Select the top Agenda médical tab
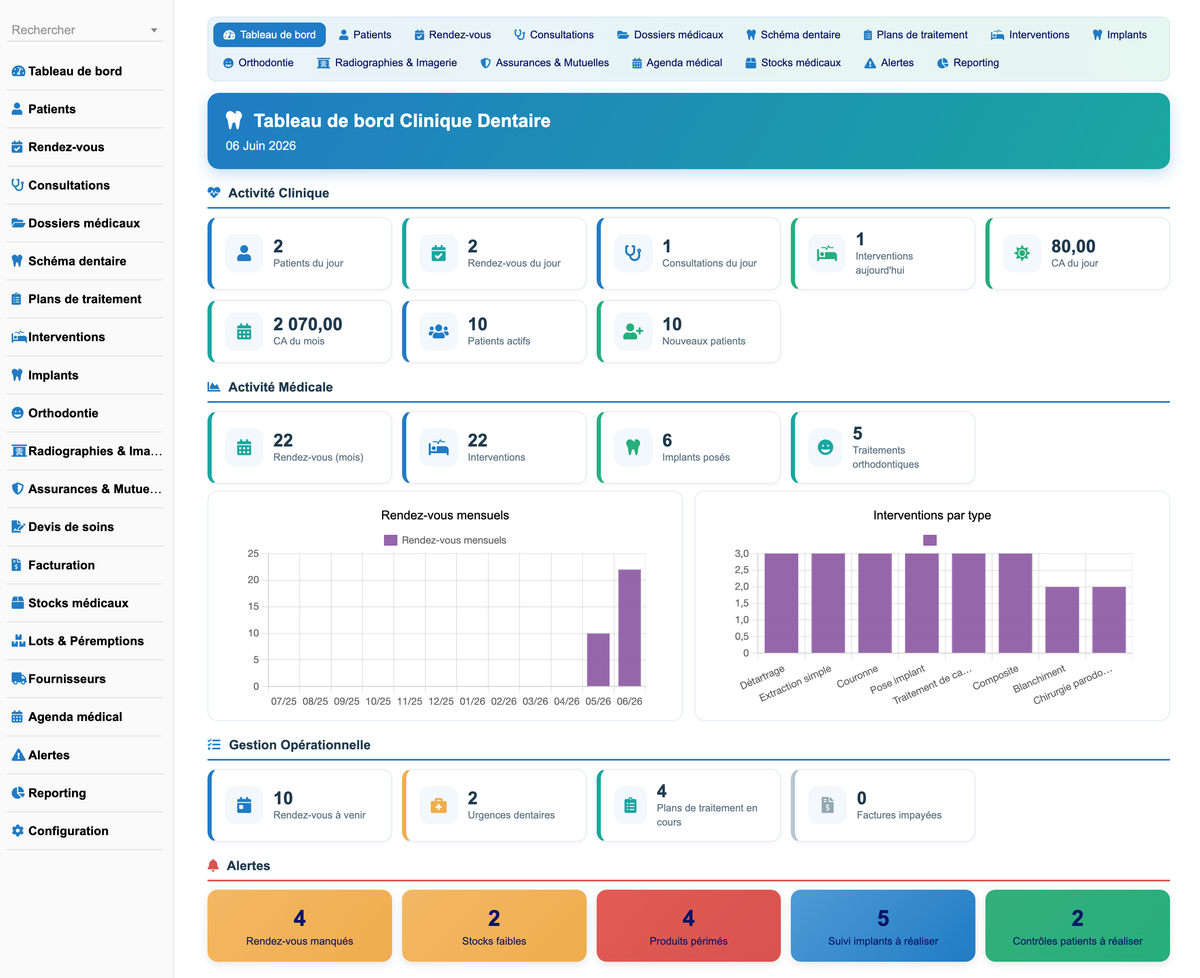1200x978 pixels. [677, 63]
